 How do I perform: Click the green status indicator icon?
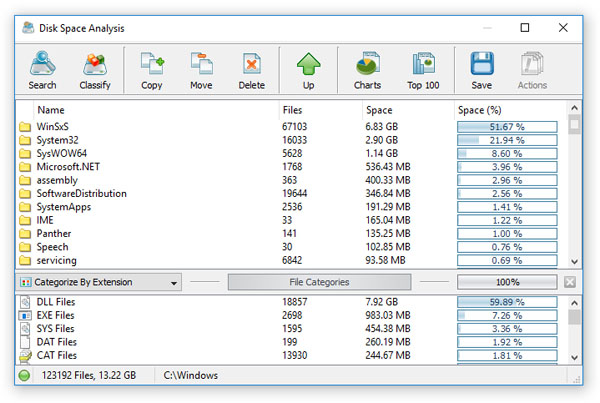pyautogui.click(x=24, y=375)
